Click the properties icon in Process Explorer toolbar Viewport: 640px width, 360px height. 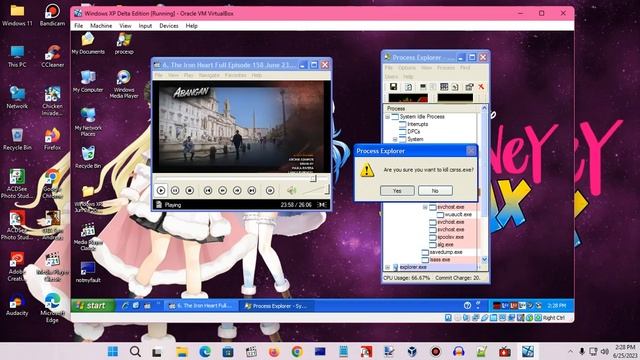tap(469, 87)
